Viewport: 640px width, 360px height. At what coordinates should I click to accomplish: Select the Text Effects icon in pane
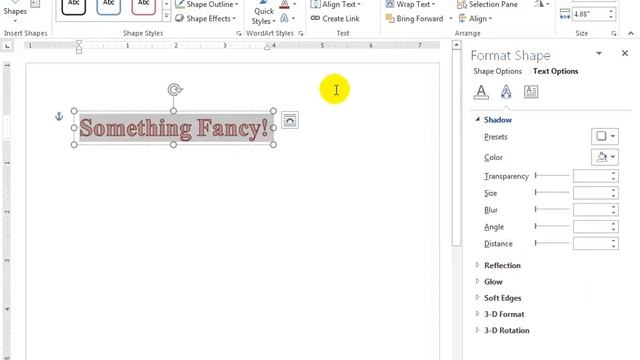point(506,92)
